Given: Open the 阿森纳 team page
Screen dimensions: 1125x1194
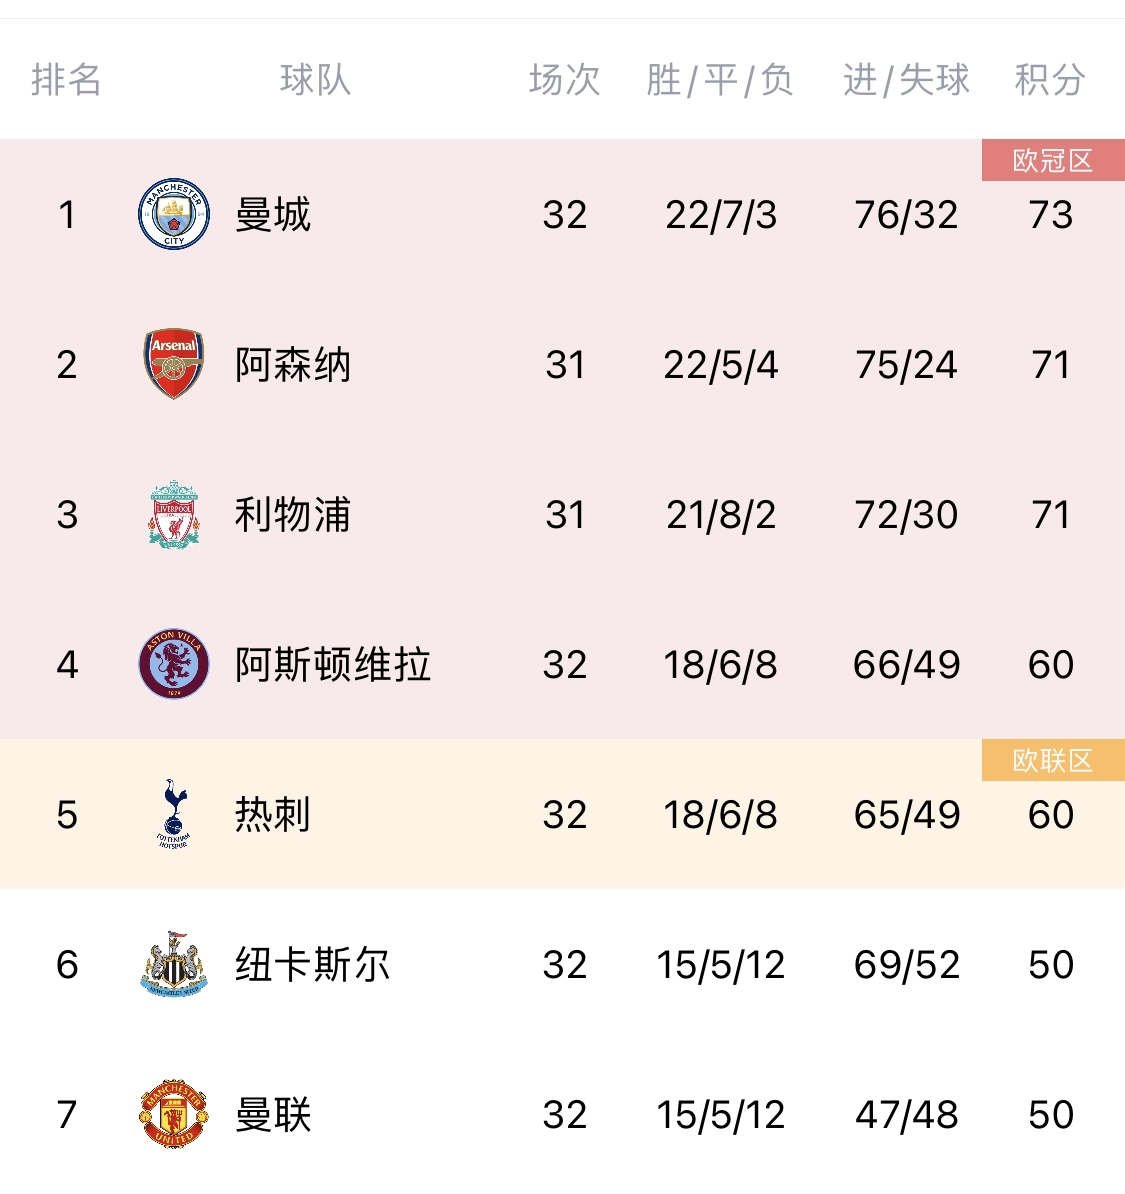Looking at the screenshot, I should (x=293, y=365).
